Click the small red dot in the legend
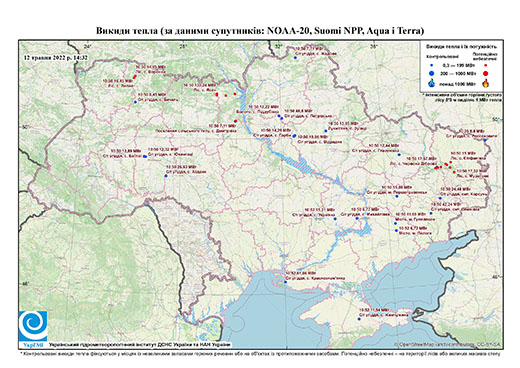Screen dimensions: 520x368 click(x=485, y=65)
